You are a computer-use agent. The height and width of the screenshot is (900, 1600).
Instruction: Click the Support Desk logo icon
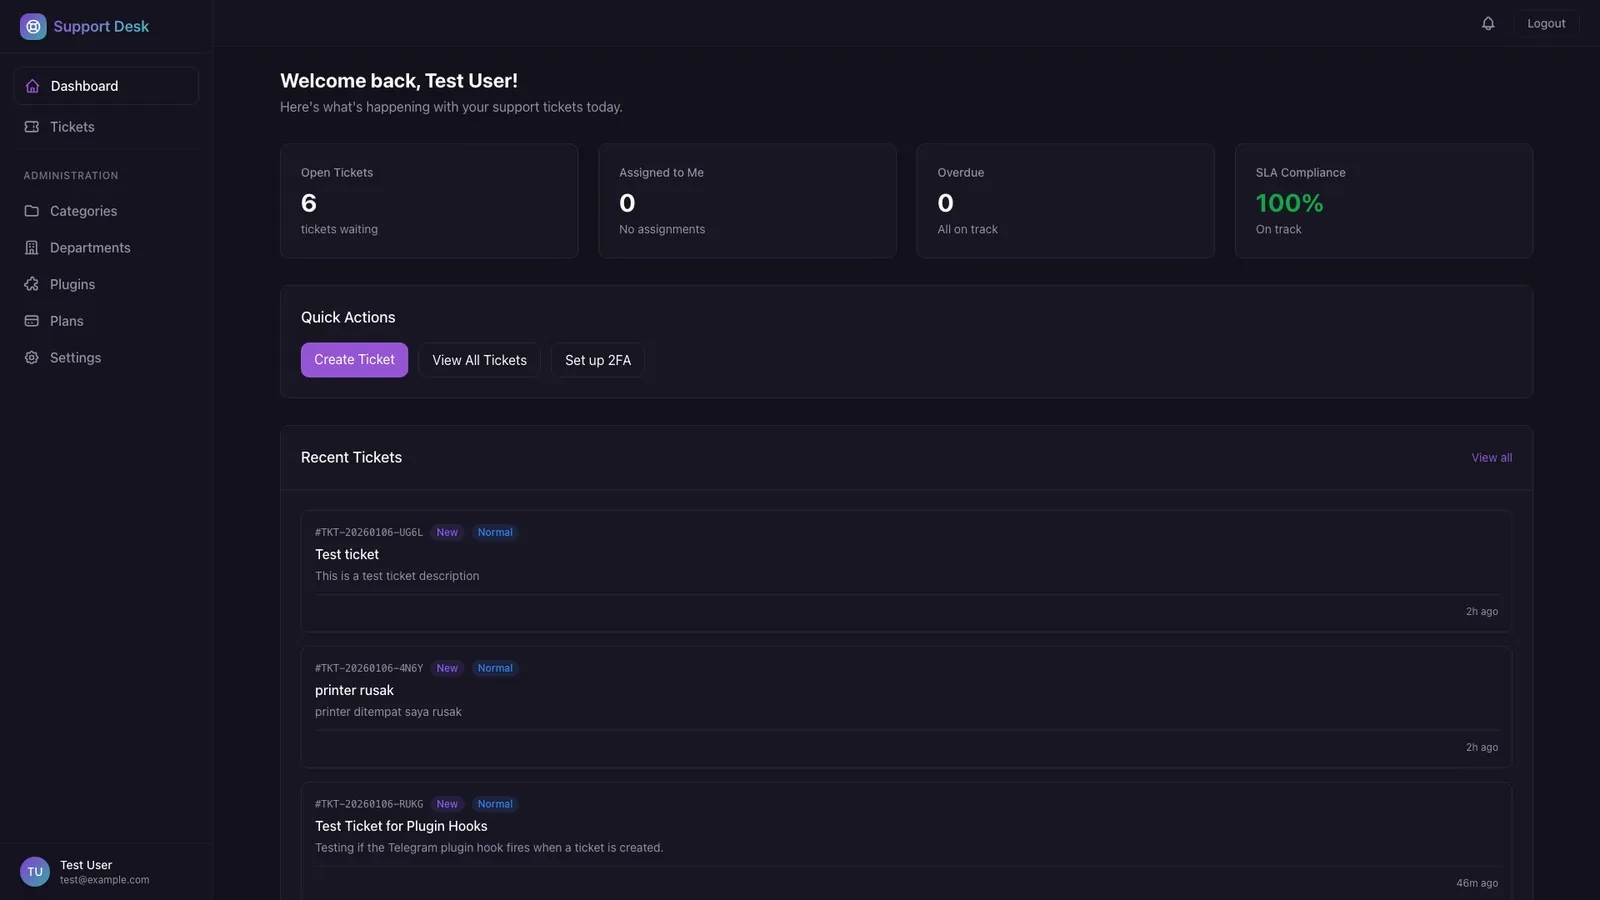pos(33,26)
